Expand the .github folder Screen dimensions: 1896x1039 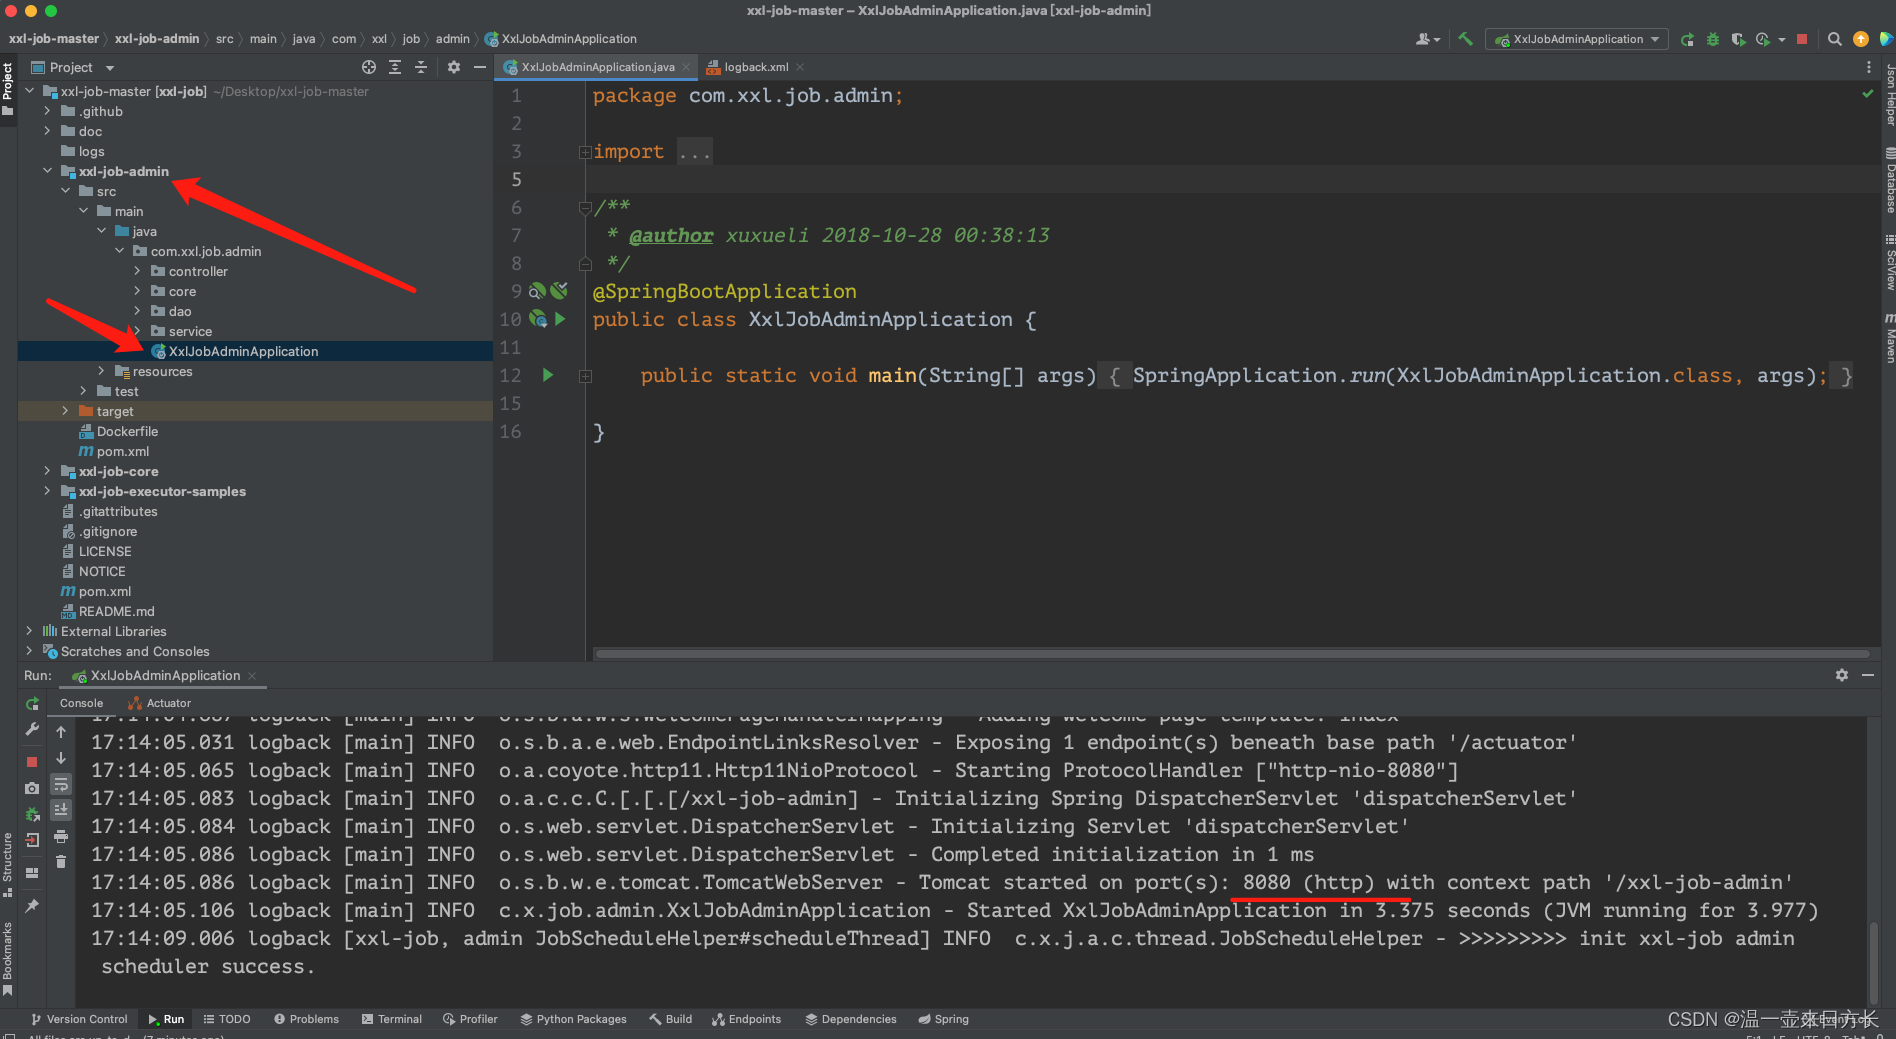pyautogui.click(x=47, y=111)
